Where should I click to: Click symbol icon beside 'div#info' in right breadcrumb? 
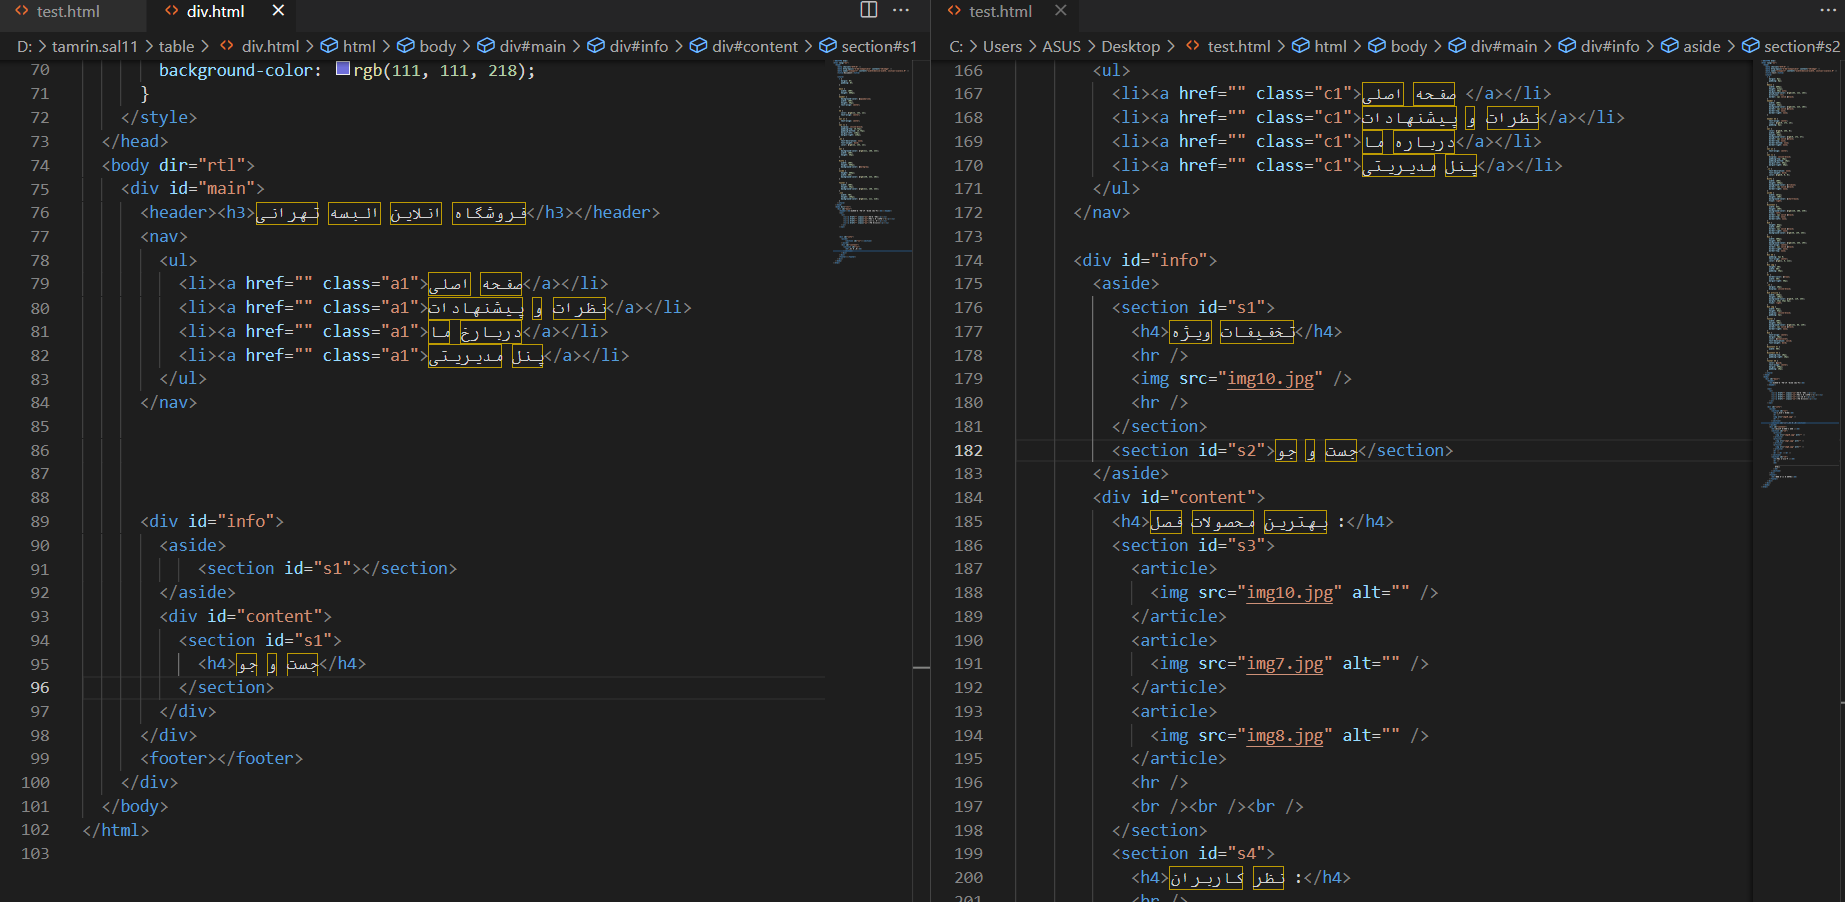tap(1567, 46)
